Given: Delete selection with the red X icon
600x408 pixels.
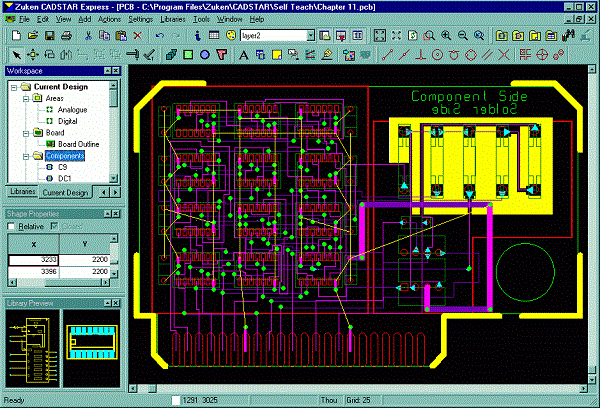Looking at the screenshot, I should click(138, 36).
